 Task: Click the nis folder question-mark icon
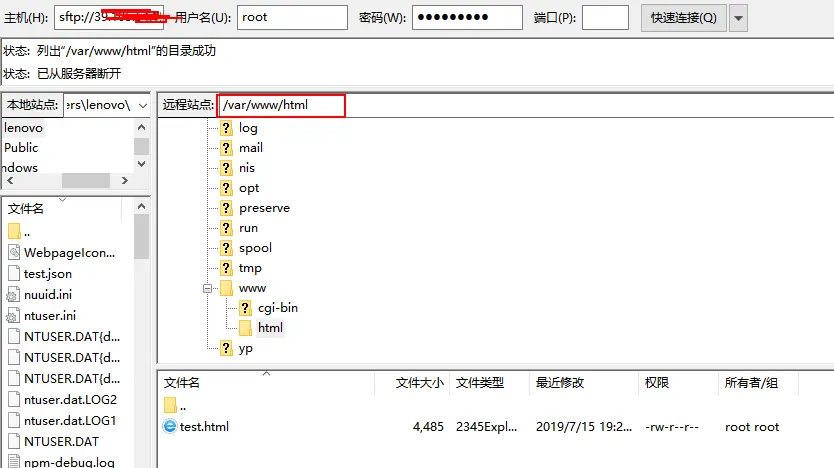coord(227,168)
